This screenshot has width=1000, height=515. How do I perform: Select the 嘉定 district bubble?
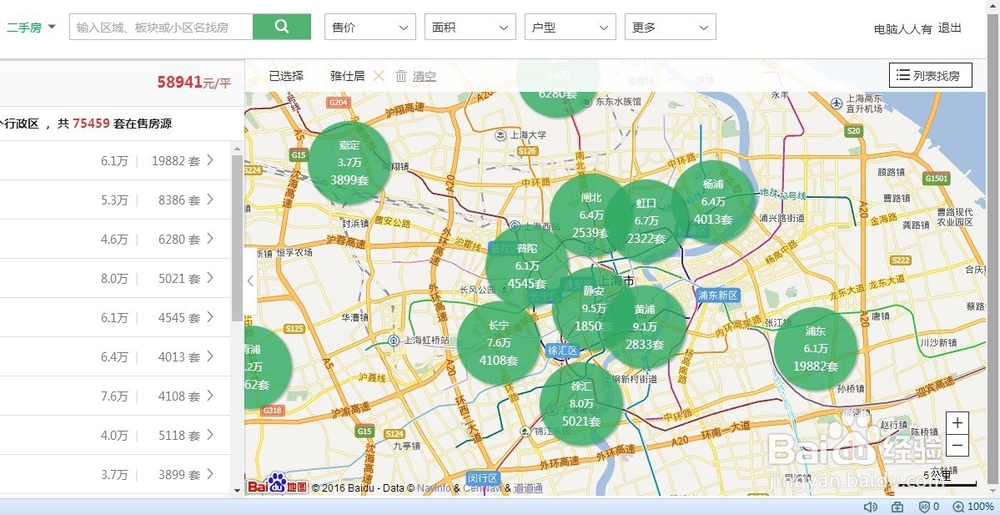pos(349,163)
